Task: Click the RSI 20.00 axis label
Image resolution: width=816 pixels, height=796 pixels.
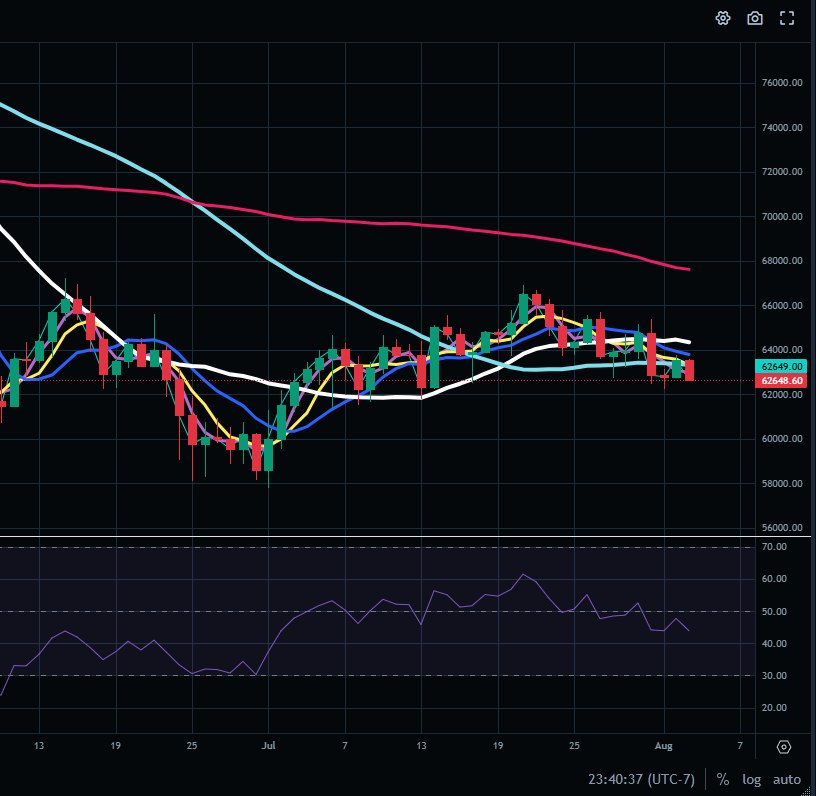Action: pos(774,708)
